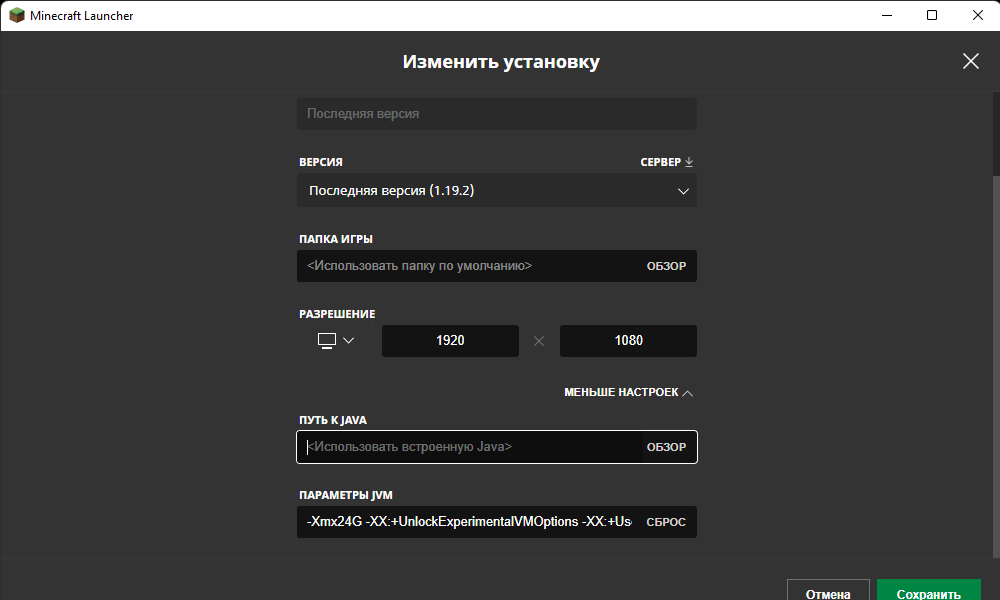Click the installation name field Последняя версия
This screenshot has height=600, width=1000.
[x=496, y=113]
